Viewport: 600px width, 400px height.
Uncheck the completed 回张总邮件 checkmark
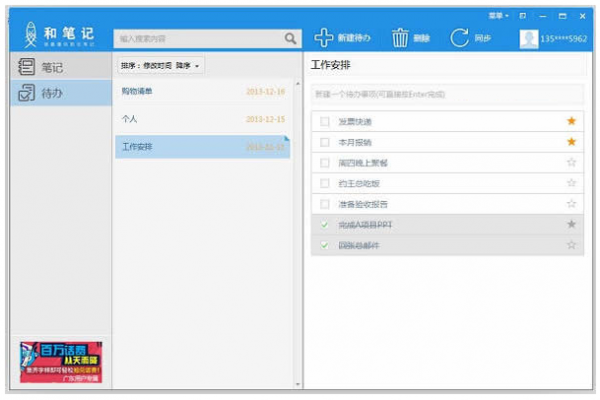pos(324,245)
